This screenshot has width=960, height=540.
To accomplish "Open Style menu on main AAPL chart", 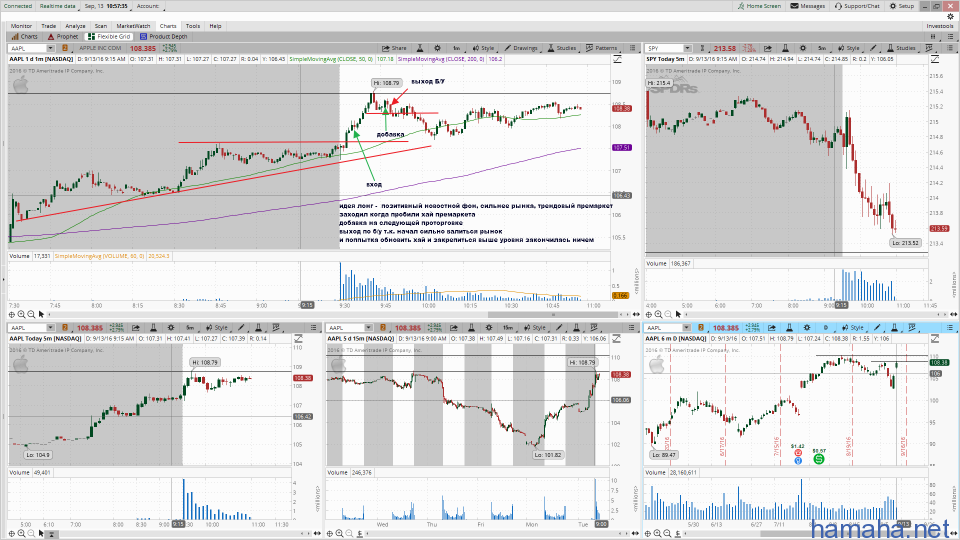I will (x=483, y=48).
